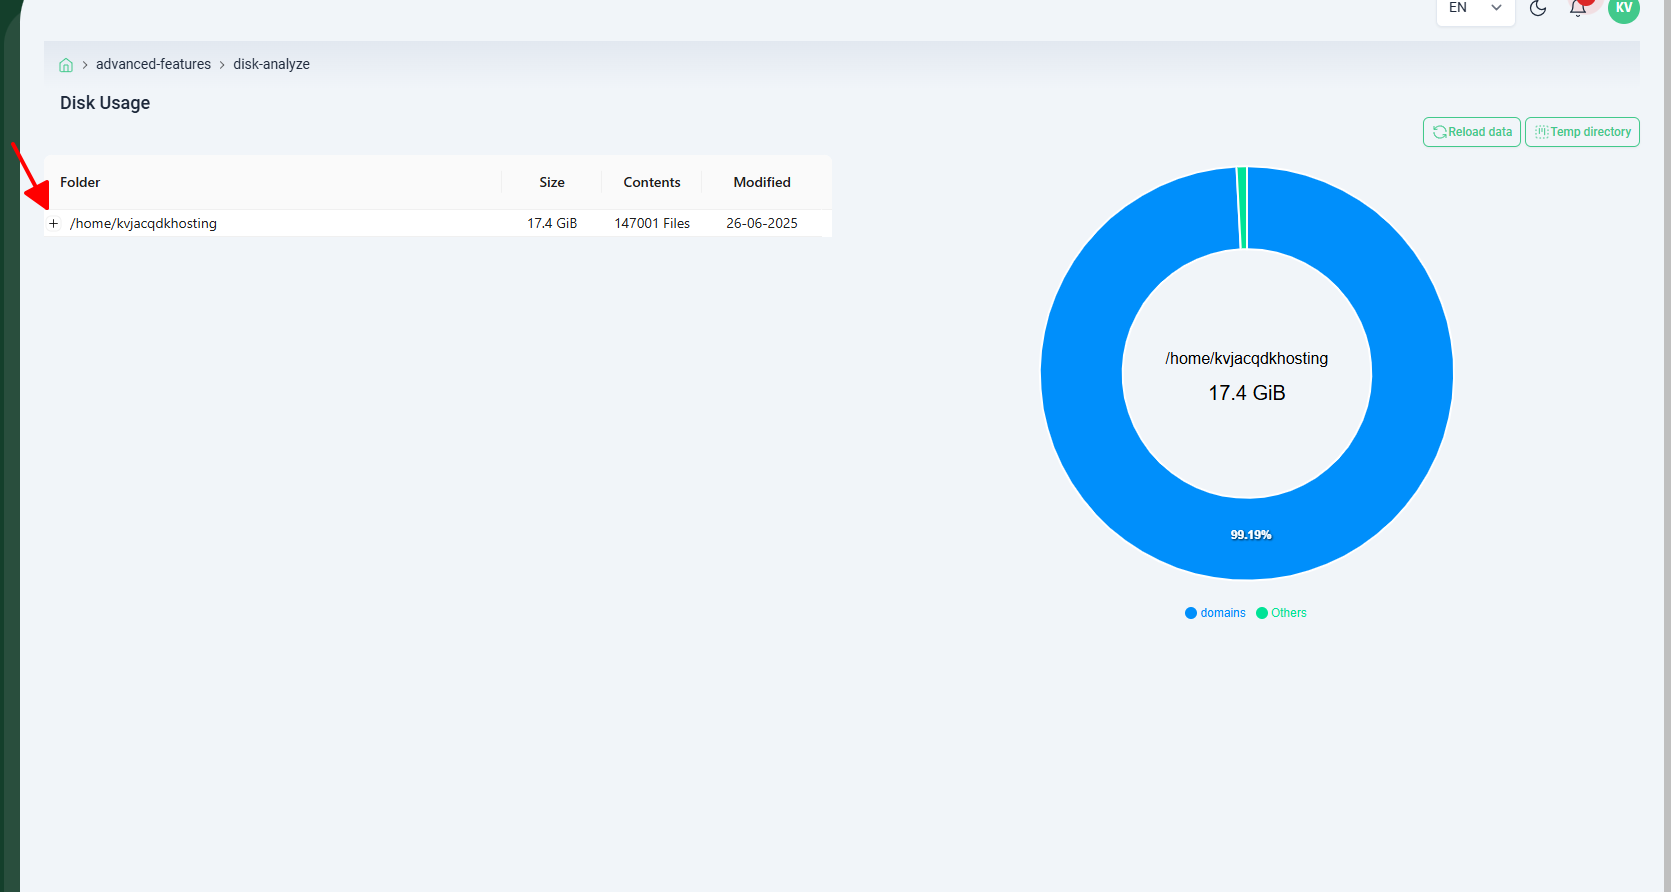Click the Size column header

coord(552,182)
